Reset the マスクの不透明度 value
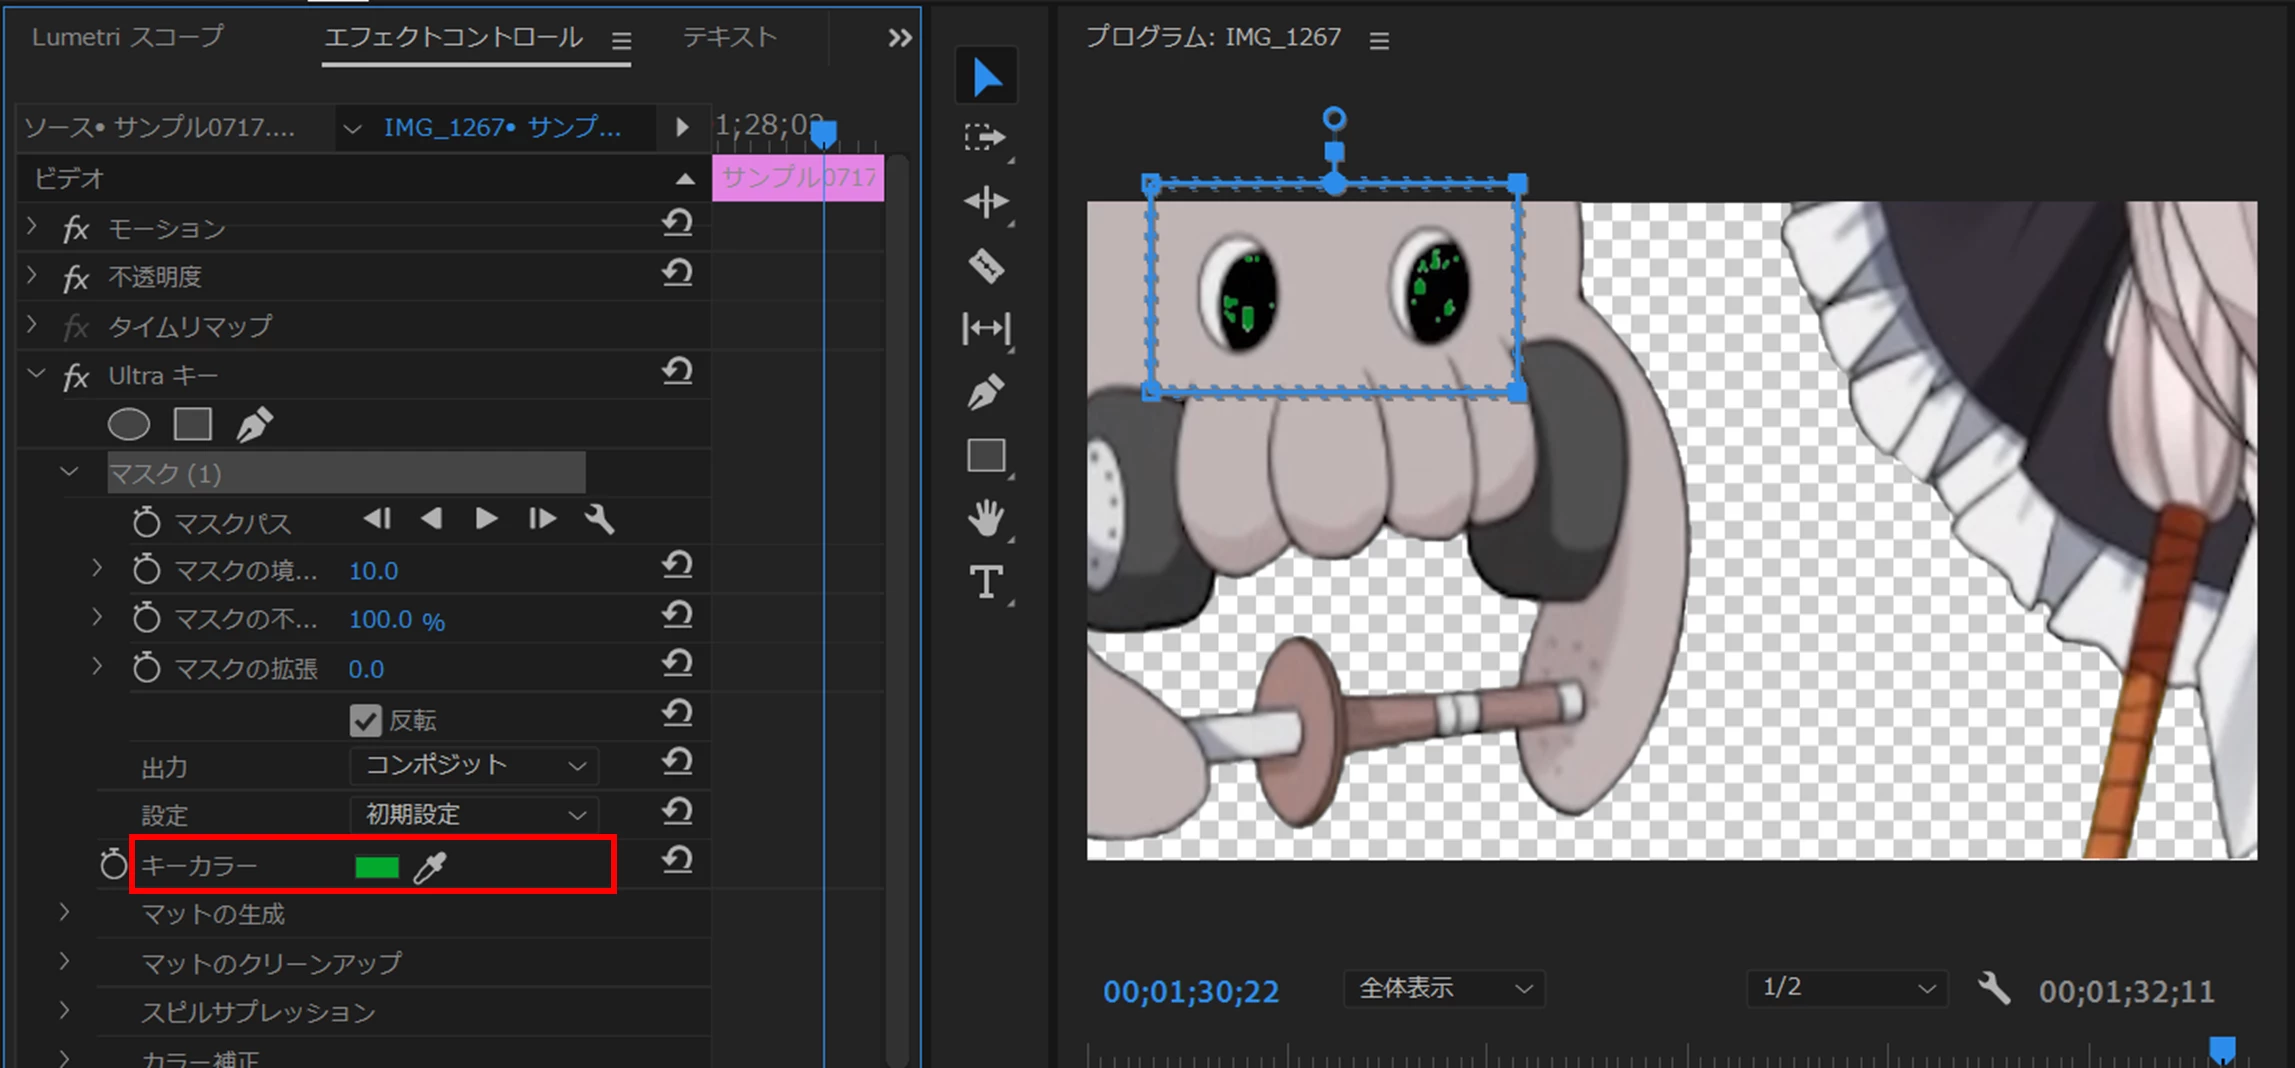This screenshot has width=2295, height=1068. 677,615
